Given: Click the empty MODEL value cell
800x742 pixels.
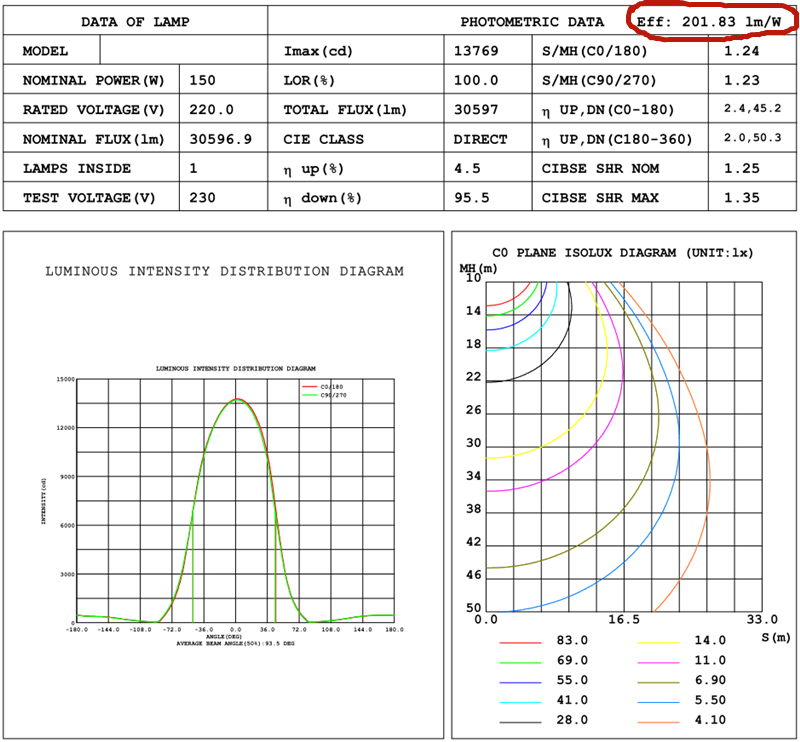Looking at the screenshot, I should [184, 51].
